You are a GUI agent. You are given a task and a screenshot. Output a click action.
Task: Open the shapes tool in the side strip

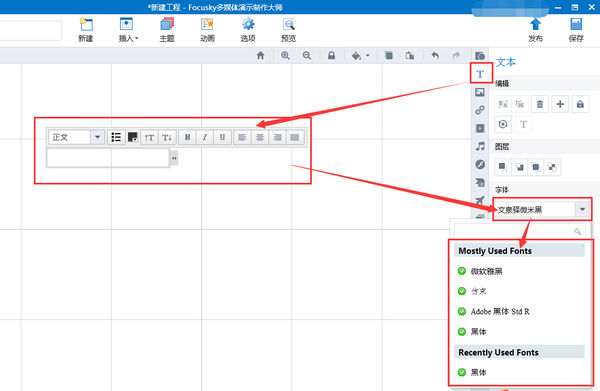[x=480, y=56]
